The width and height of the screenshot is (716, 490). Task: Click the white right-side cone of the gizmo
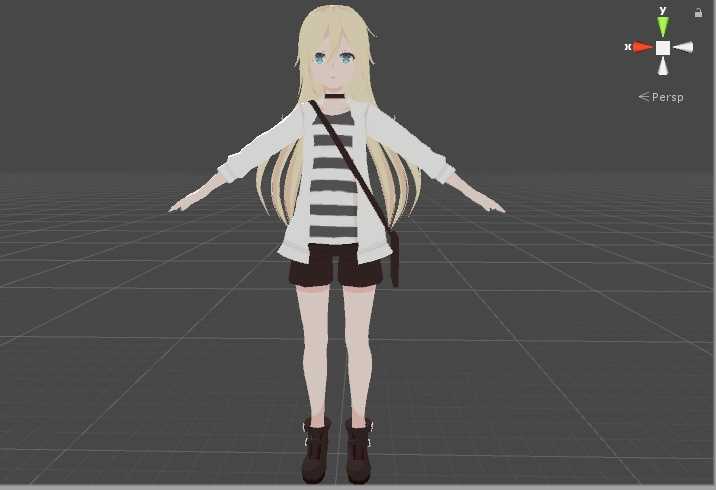(x=683, y=47)
